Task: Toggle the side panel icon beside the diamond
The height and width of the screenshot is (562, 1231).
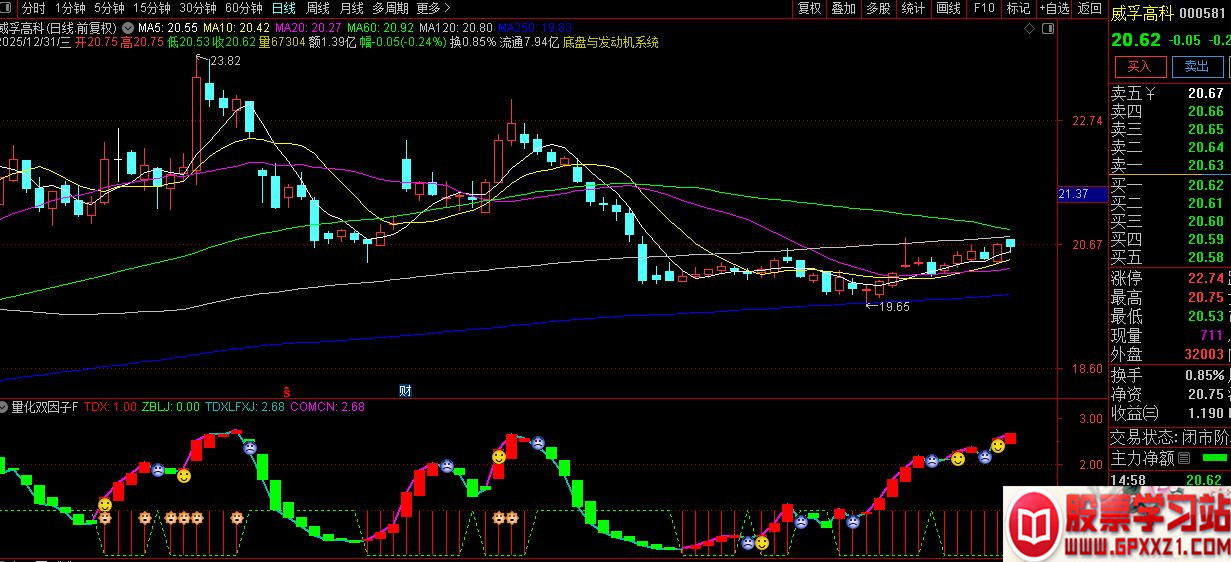Action: 1048,27
